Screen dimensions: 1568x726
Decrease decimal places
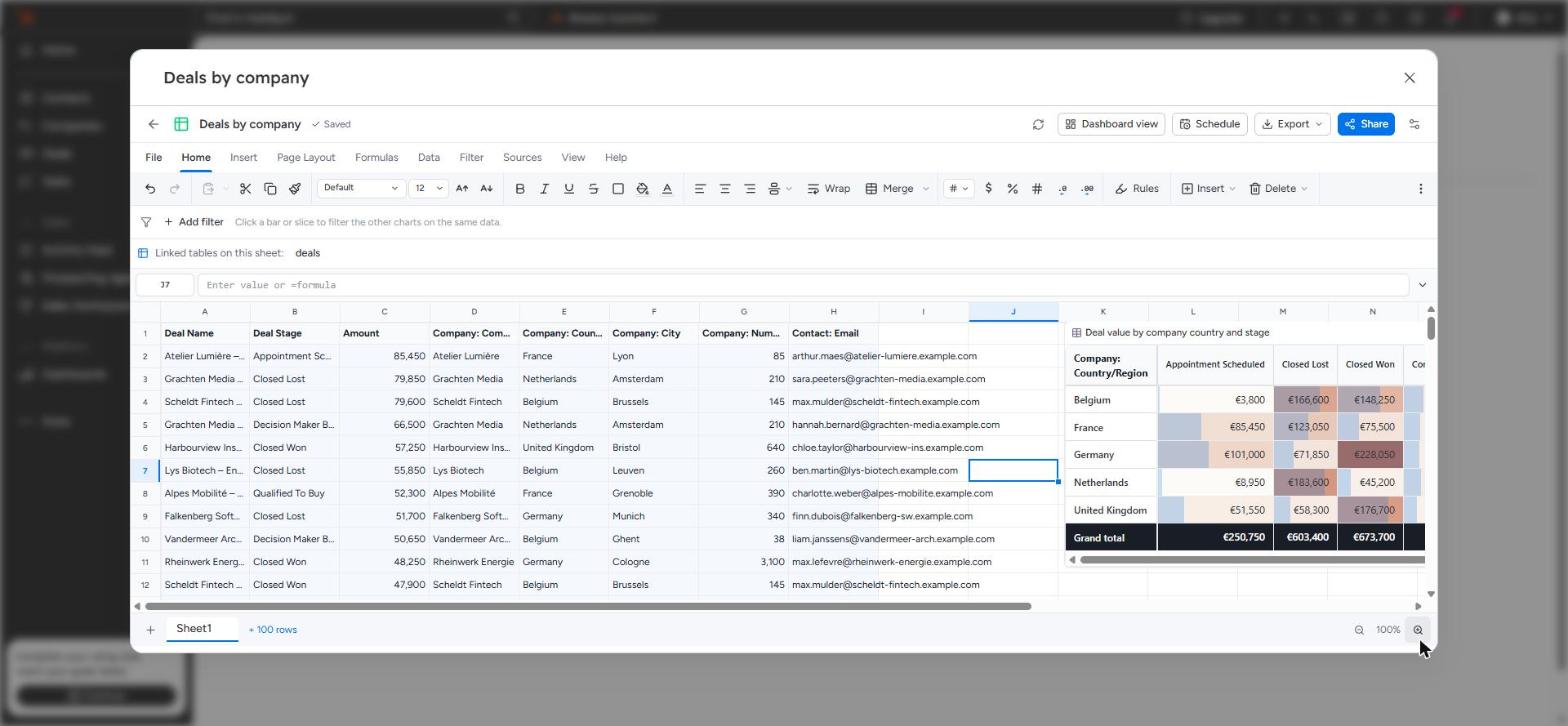pos(1062,189)
